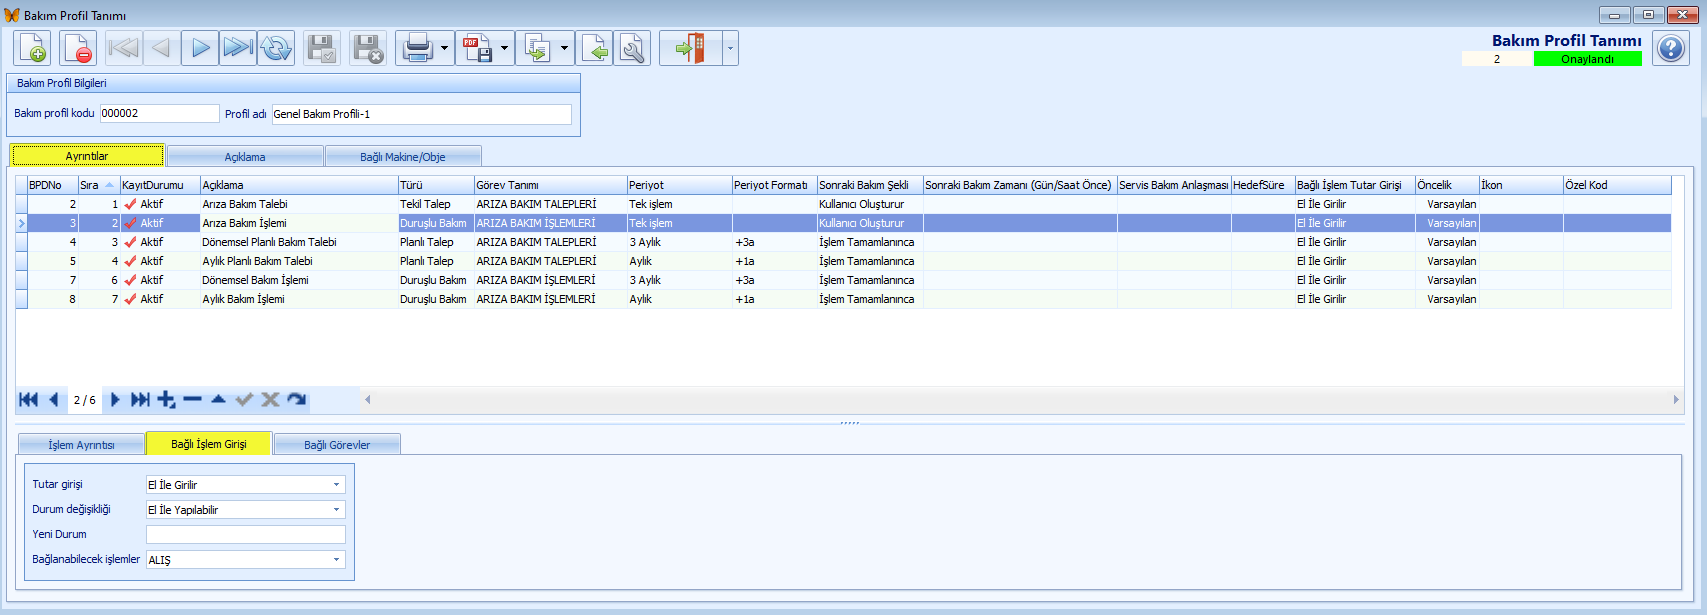Switch to the Bağlı Makine/Obje tab

coord(403,157)
